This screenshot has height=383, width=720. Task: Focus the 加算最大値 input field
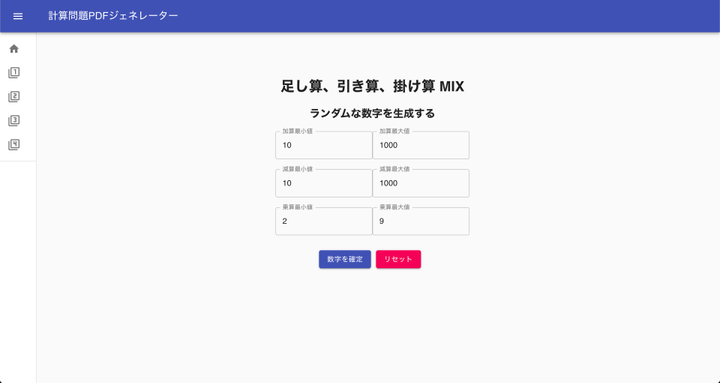[x=421, y=145]
